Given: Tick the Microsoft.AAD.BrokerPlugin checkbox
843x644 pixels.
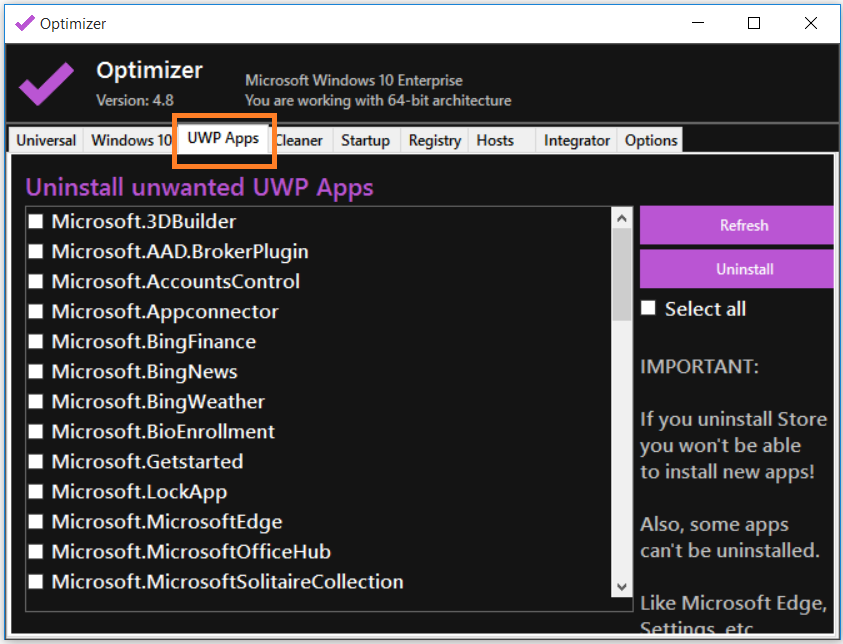Looking at the screenshot, I should pos(36,252).
